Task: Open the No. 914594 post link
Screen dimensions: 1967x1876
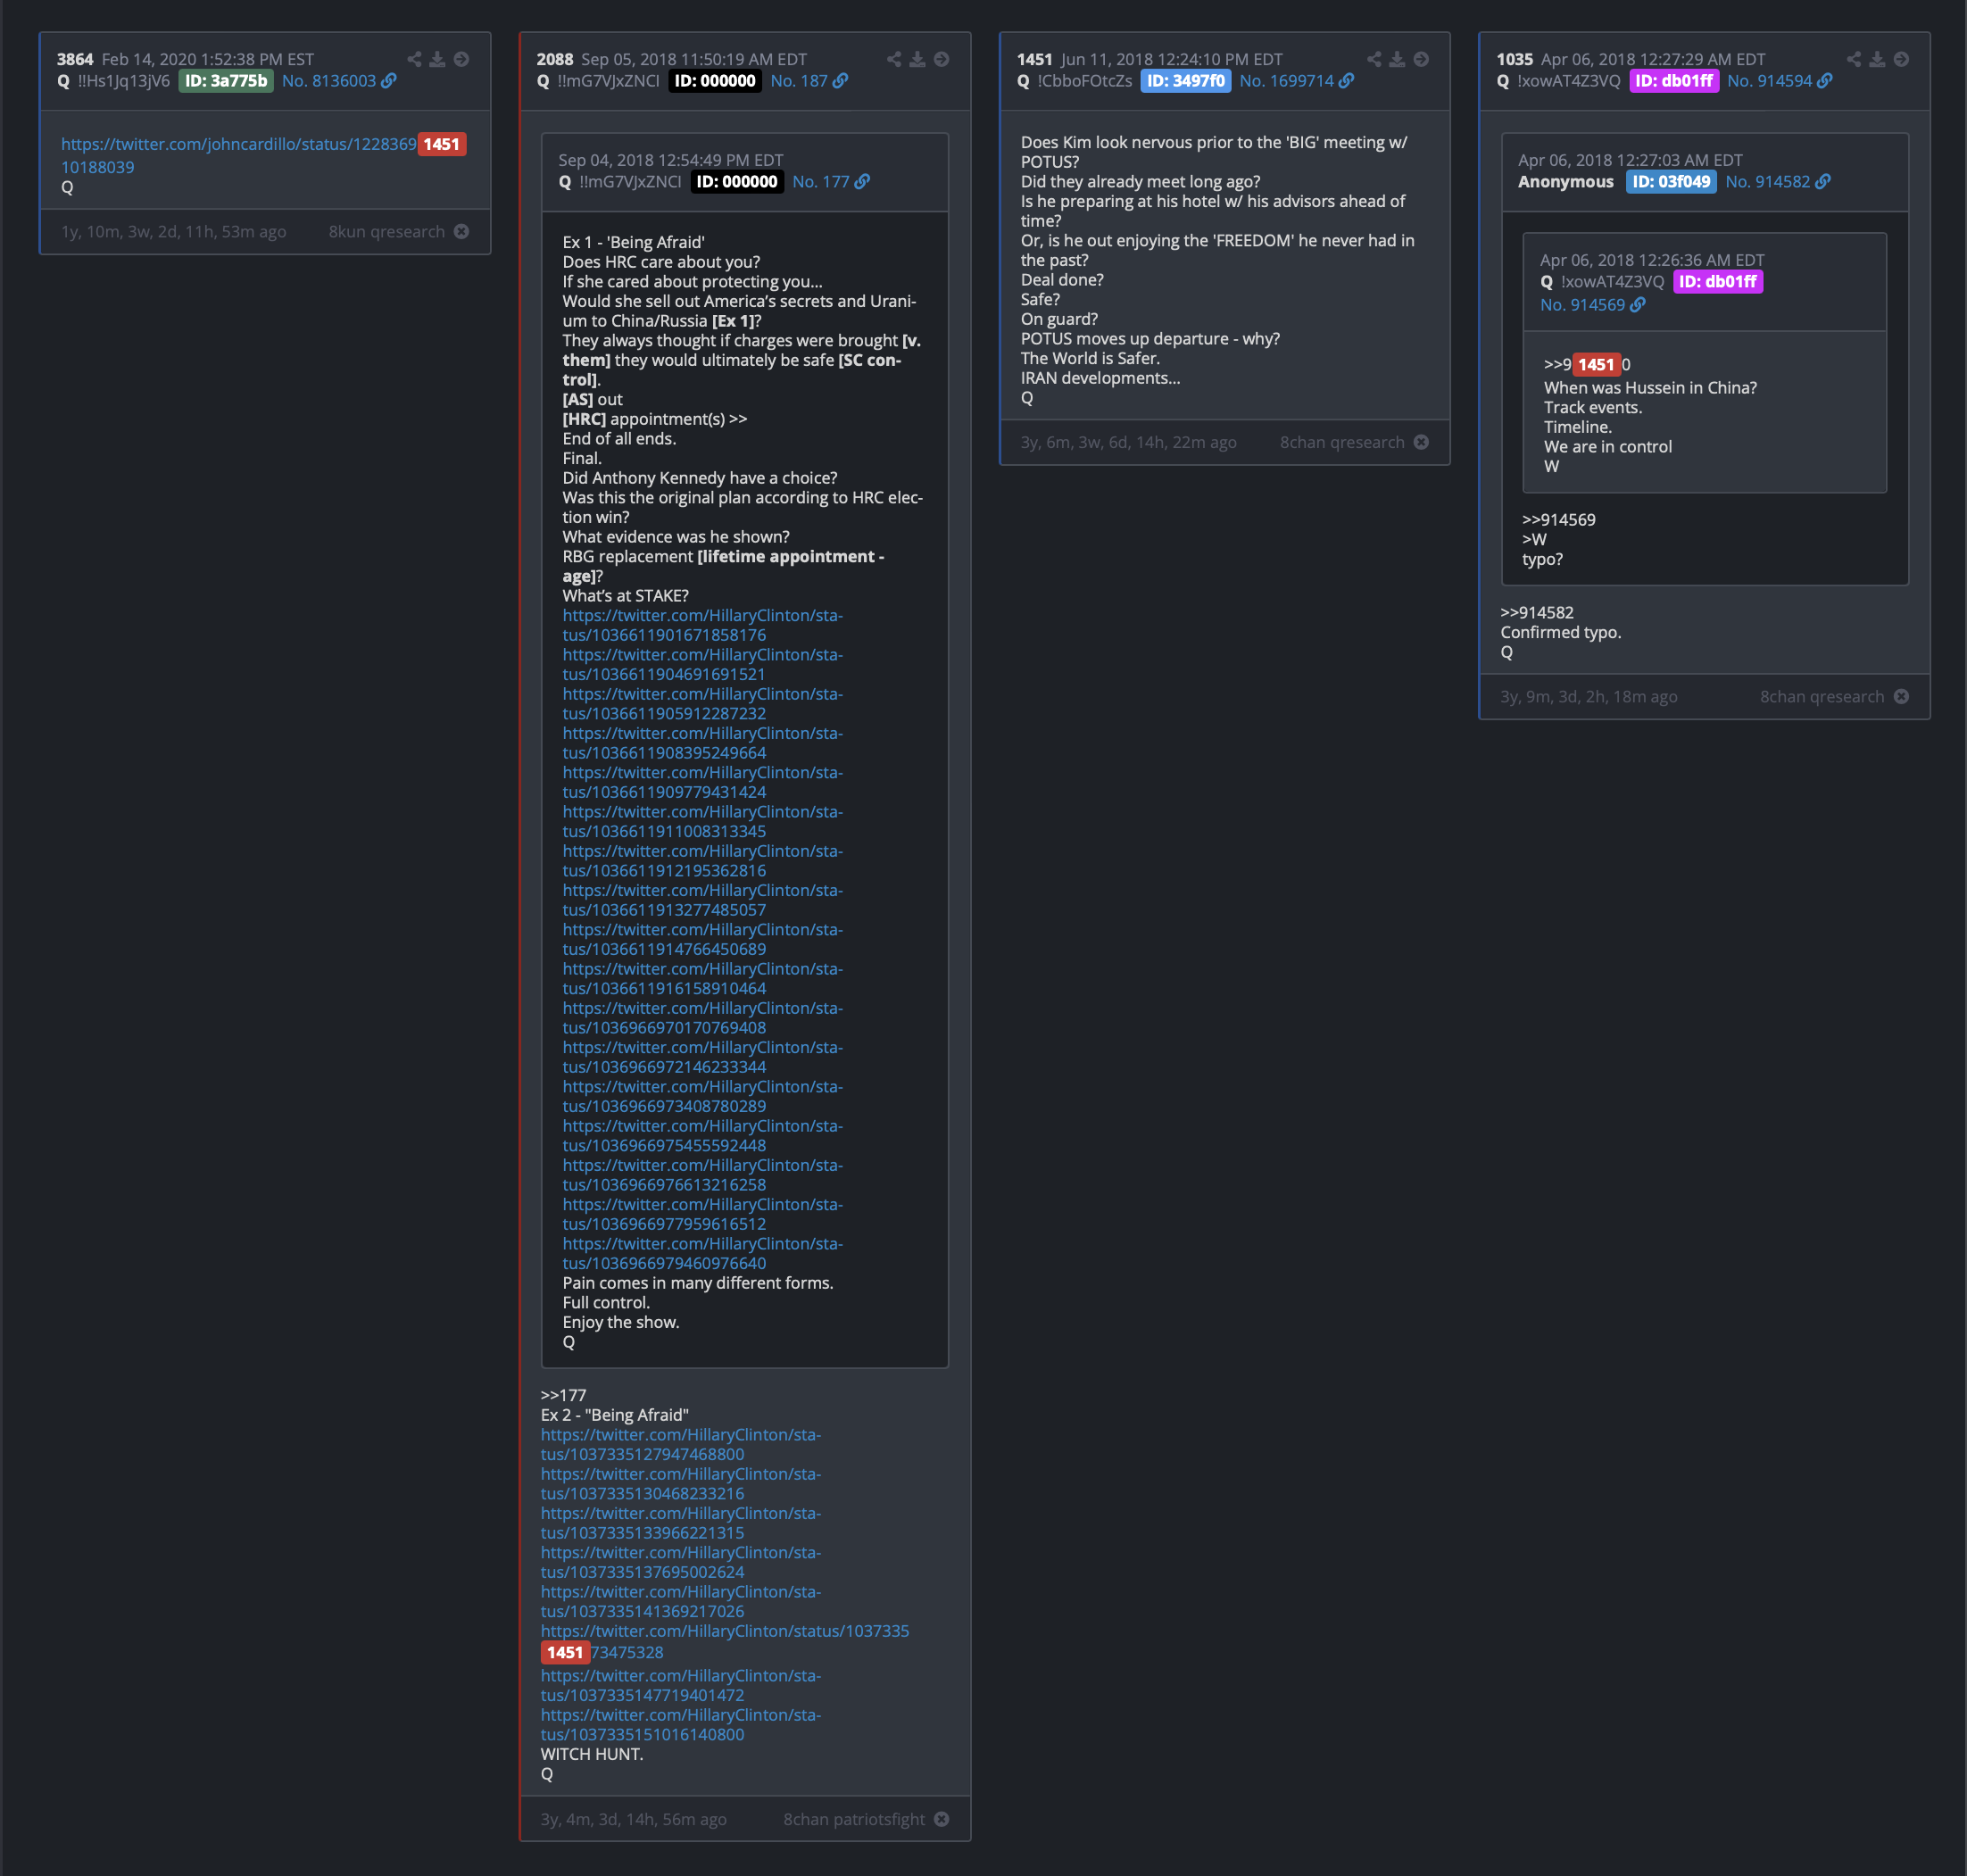Action: tap(1770, 81)
